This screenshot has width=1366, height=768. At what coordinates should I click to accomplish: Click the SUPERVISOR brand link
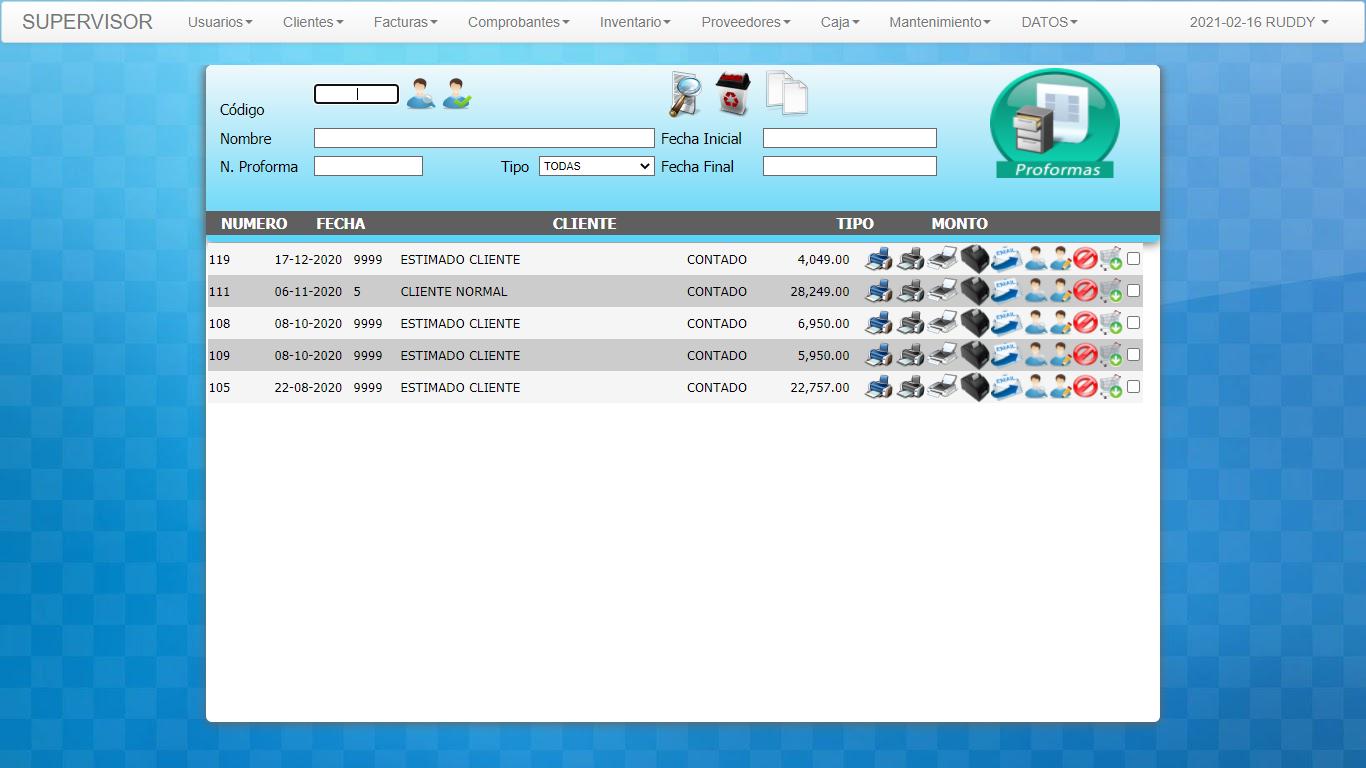87,22
